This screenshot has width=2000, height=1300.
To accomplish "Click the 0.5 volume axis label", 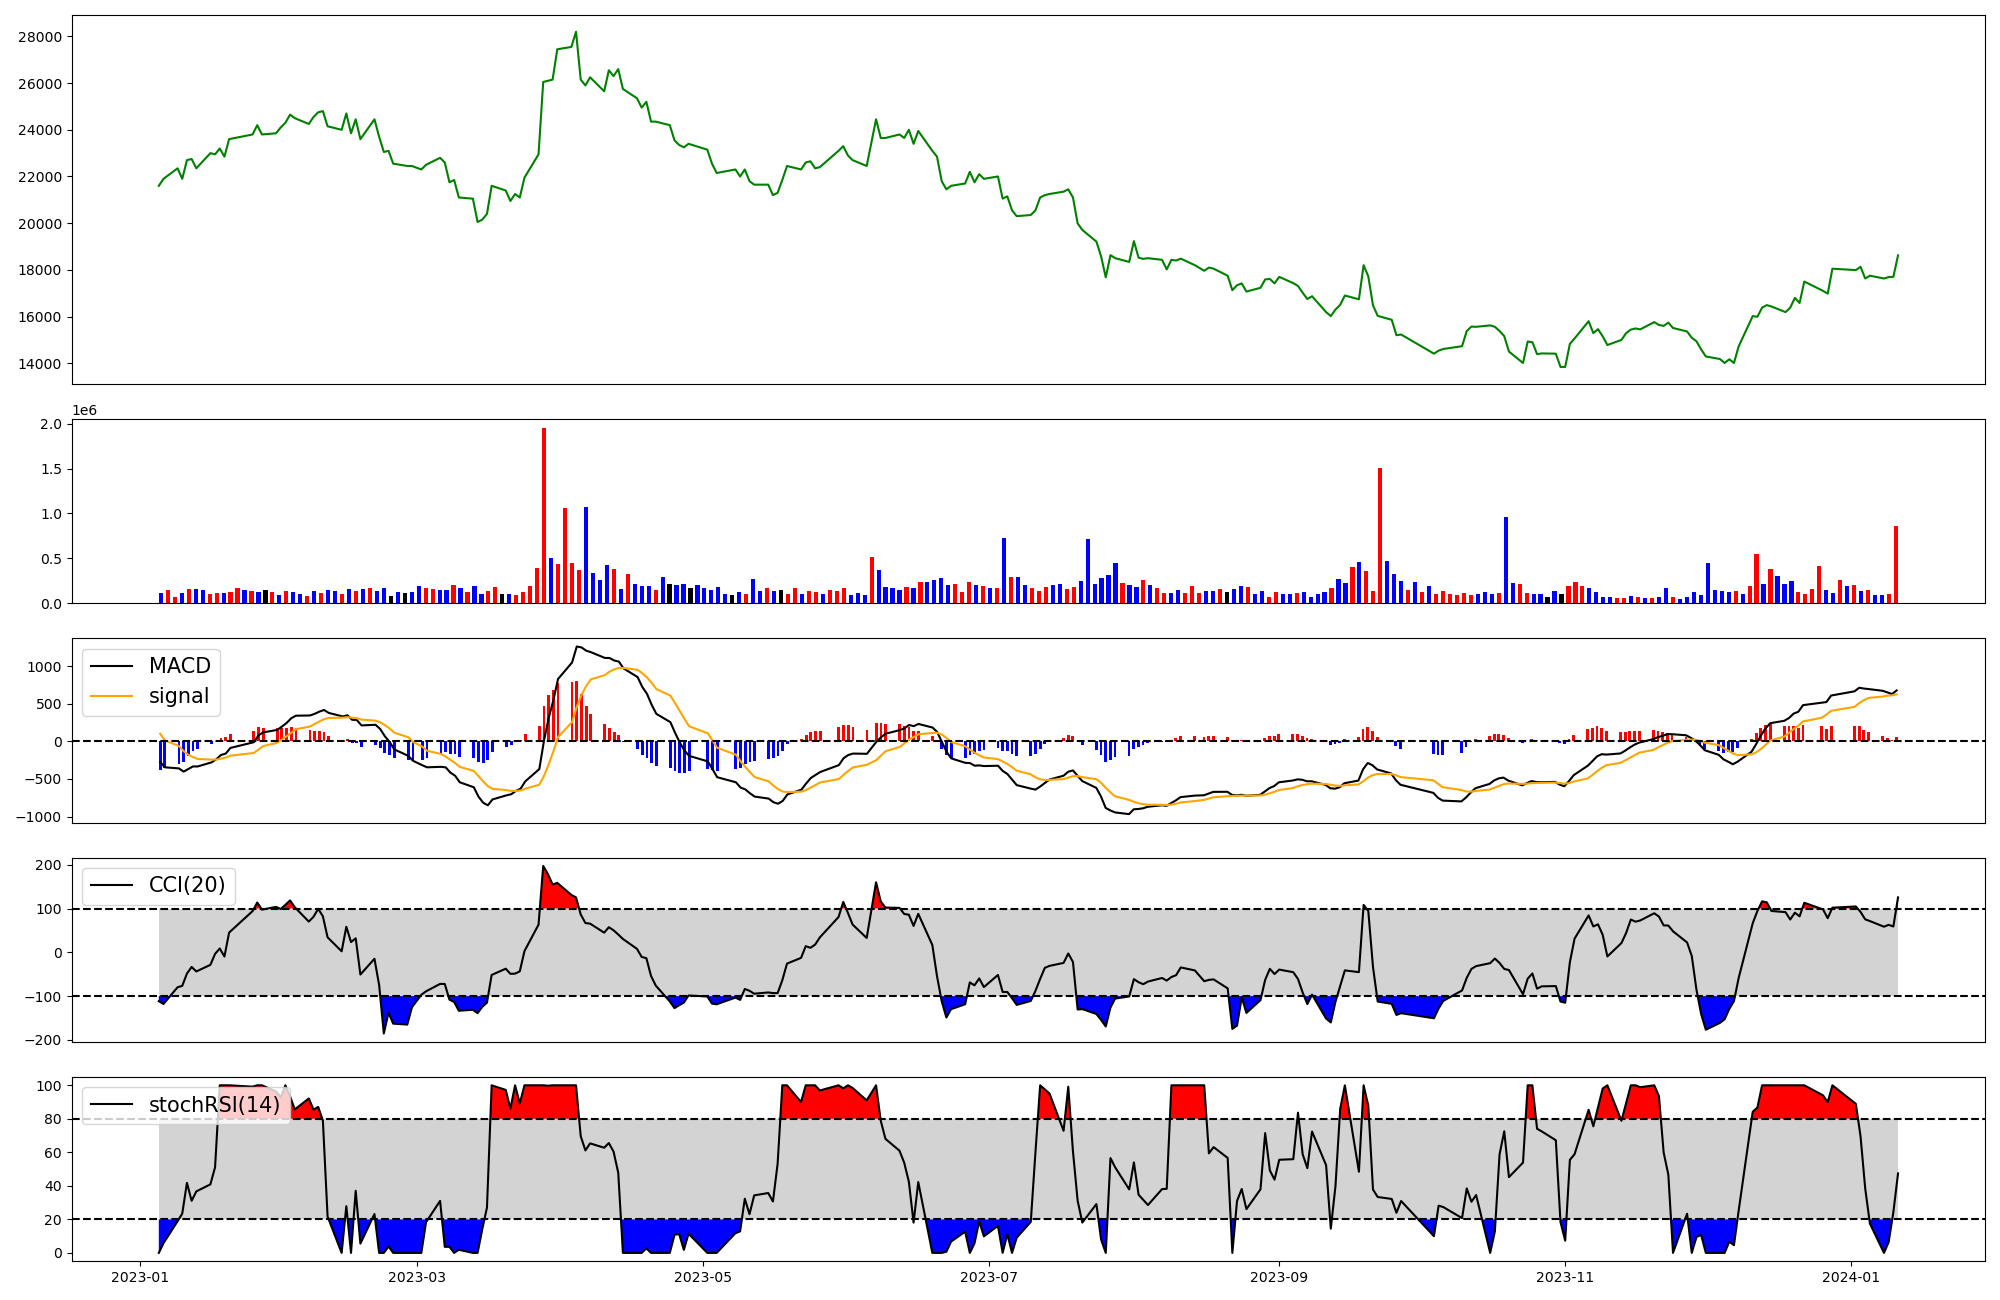I will click(x=51, y=559).
